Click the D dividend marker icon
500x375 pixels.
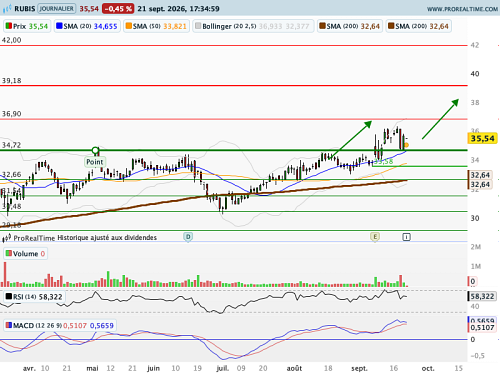click(x=188, y=237)
